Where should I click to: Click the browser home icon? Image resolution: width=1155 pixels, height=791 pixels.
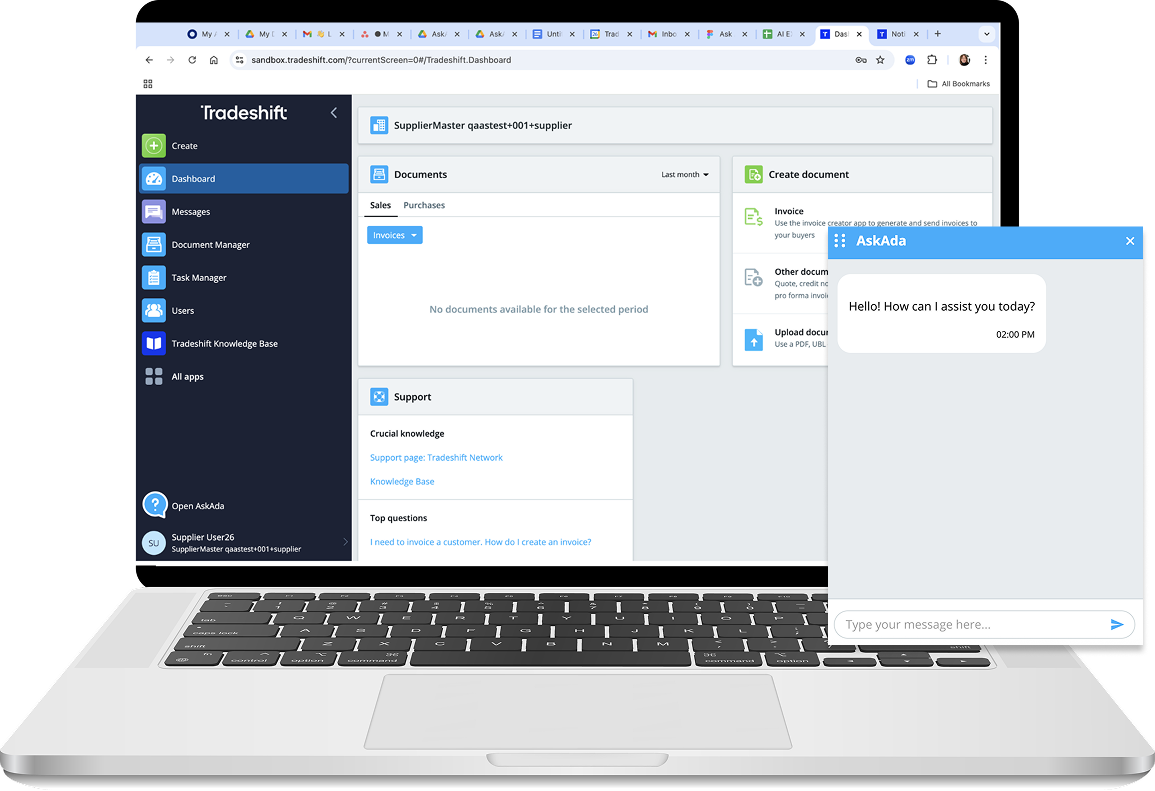tap(214, 60)
